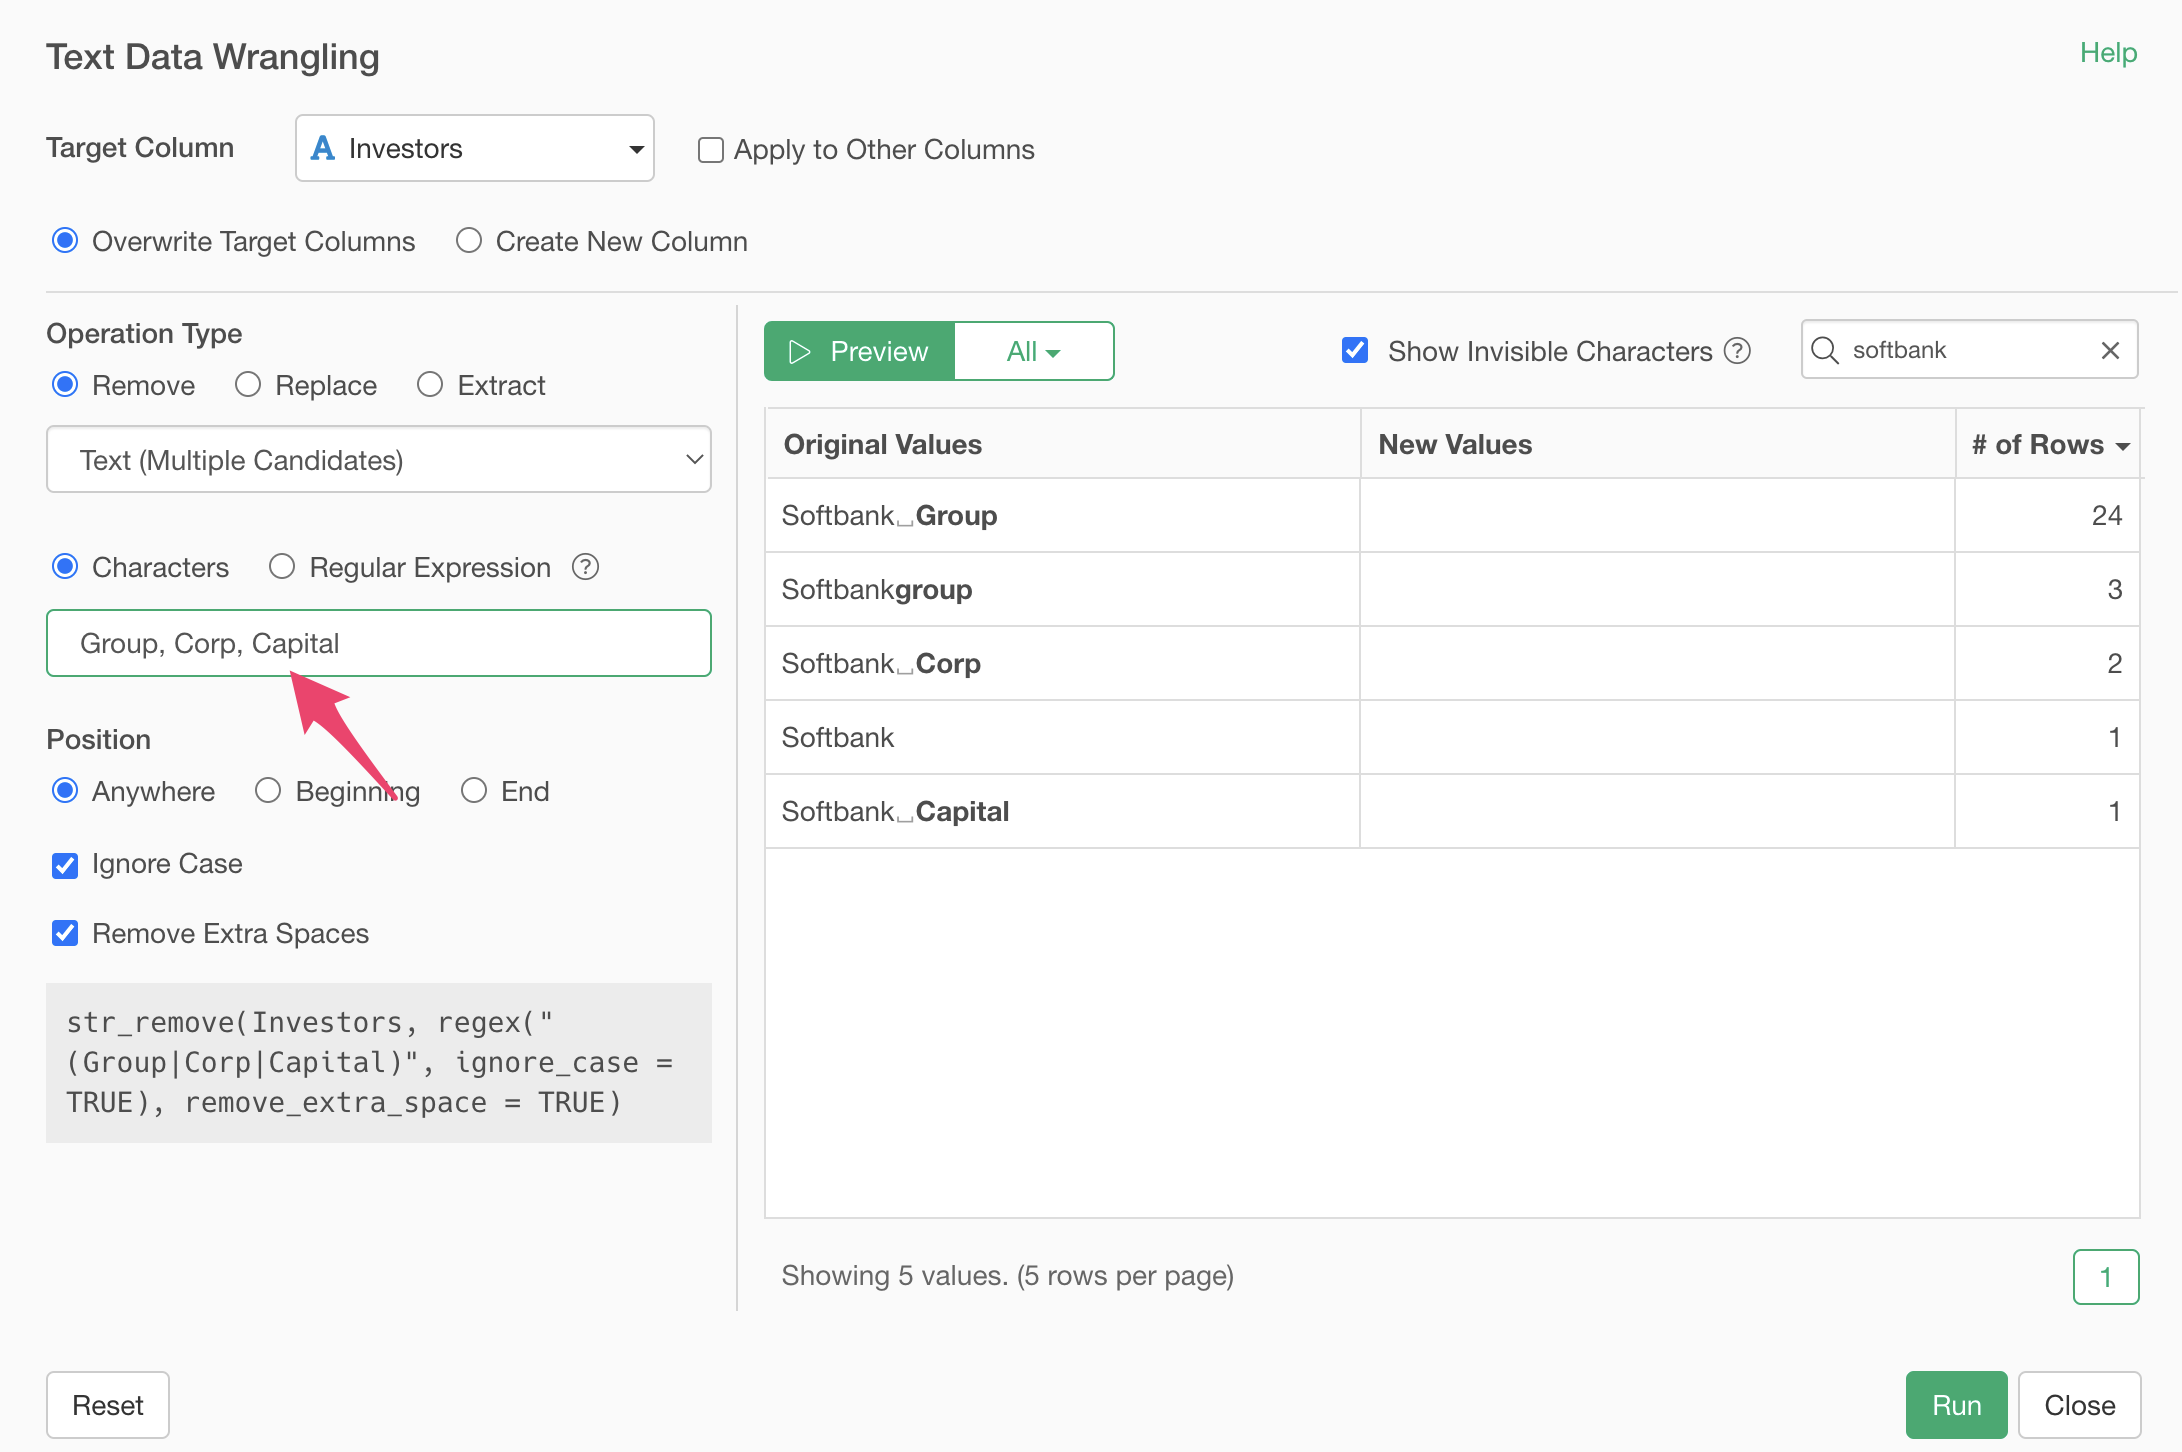2182x1452 pixels.
Task: Set position to End
Action: (x=474, y=791)
